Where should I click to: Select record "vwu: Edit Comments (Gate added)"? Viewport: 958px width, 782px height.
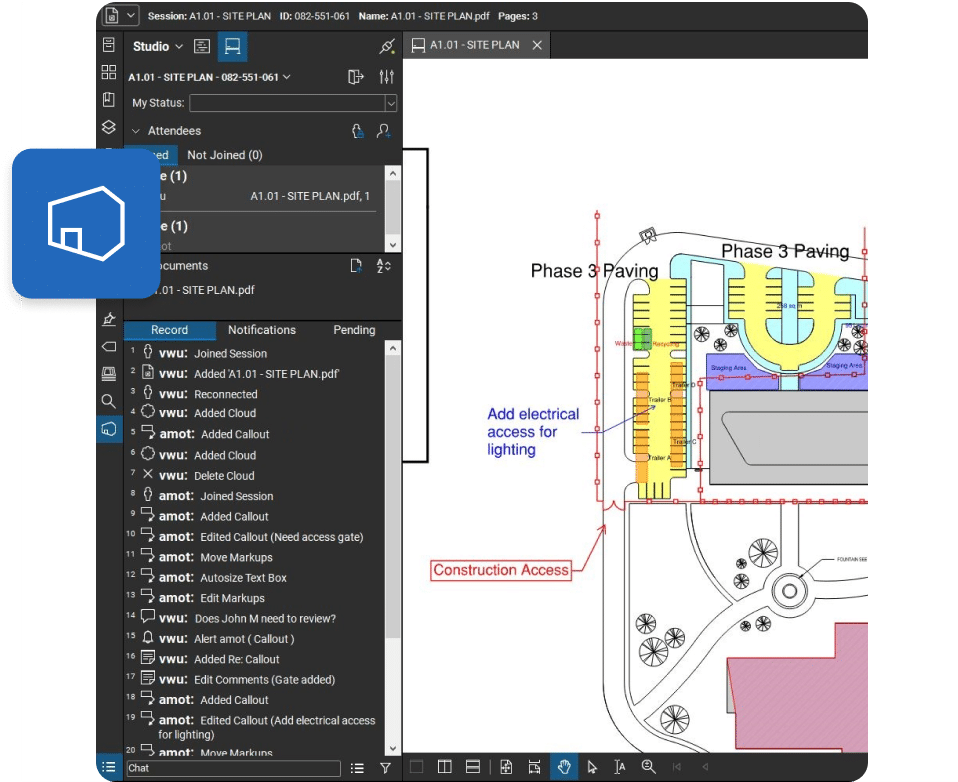(x=255, y=679)
